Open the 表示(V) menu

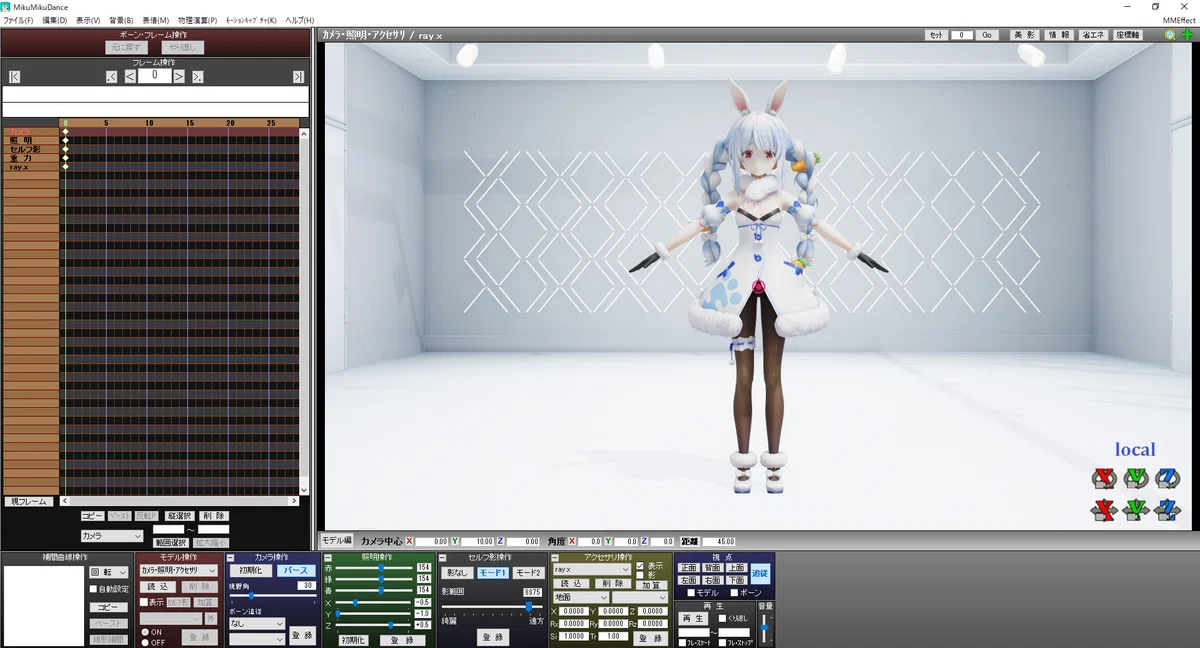pyautogui.click(x=88, y=20)
